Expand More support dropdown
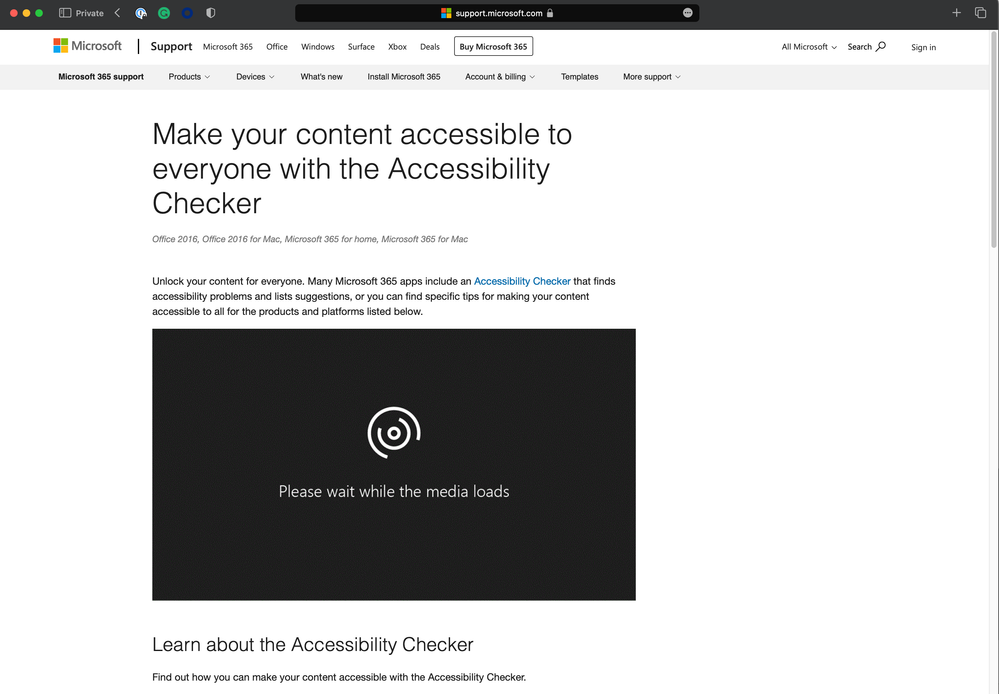Viewport: 999px width, 694px height. click(652, 76)
